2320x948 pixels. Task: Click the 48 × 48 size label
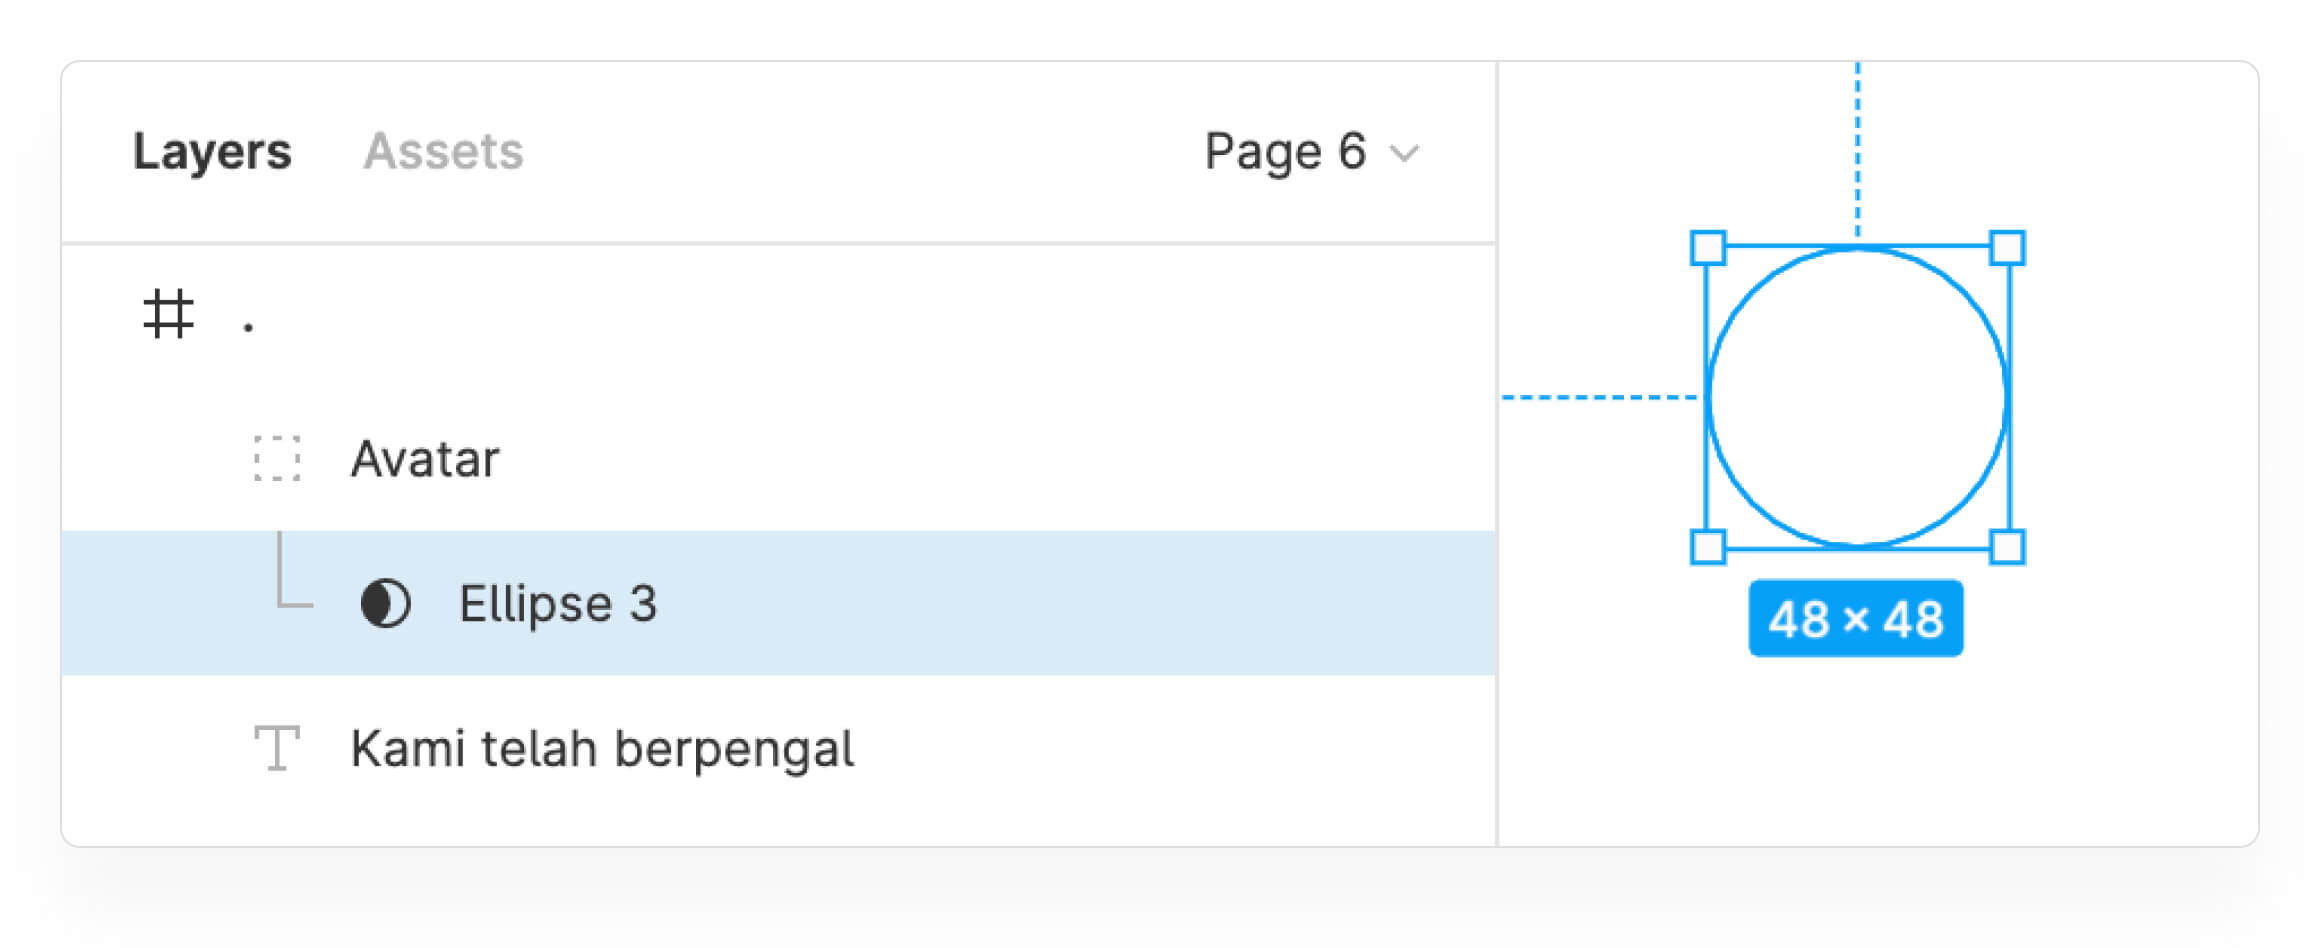(x=1855, y=619)
